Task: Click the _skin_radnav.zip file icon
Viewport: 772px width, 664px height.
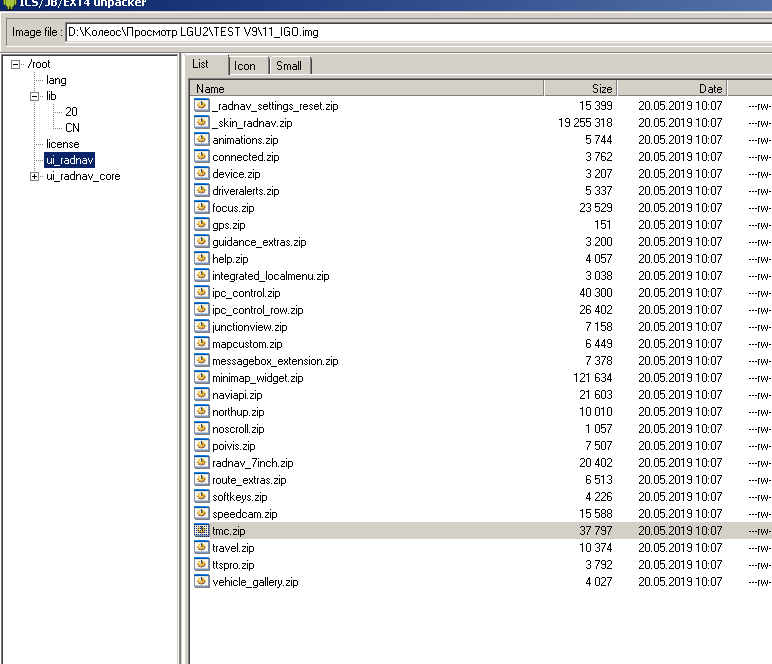Action: pyautogui.click(x=201, y=123)
